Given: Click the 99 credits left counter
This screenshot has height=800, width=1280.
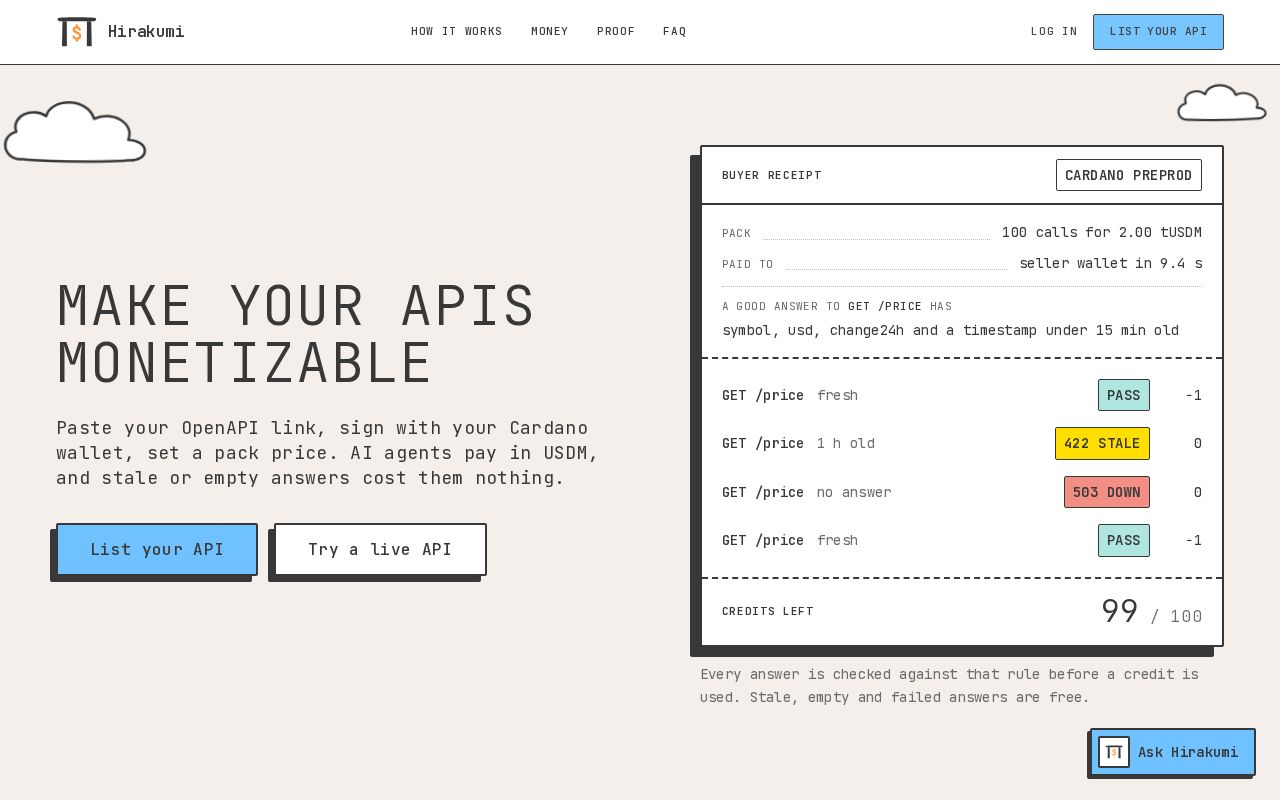Looking at the screenshot, I should (x=1120, y=611).
